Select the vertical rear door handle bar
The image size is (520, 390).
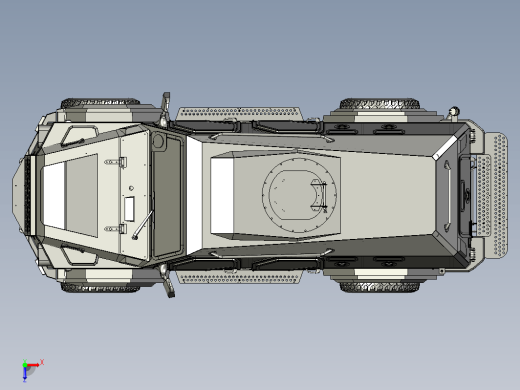(x=447, y=195)
